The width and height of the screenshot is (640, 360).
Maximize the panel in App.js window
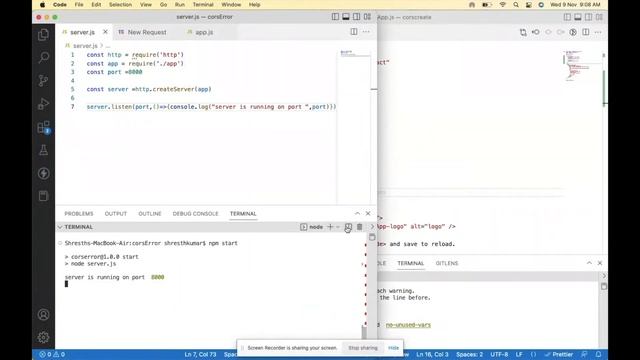pyautogui.click(x=589, y=263)
